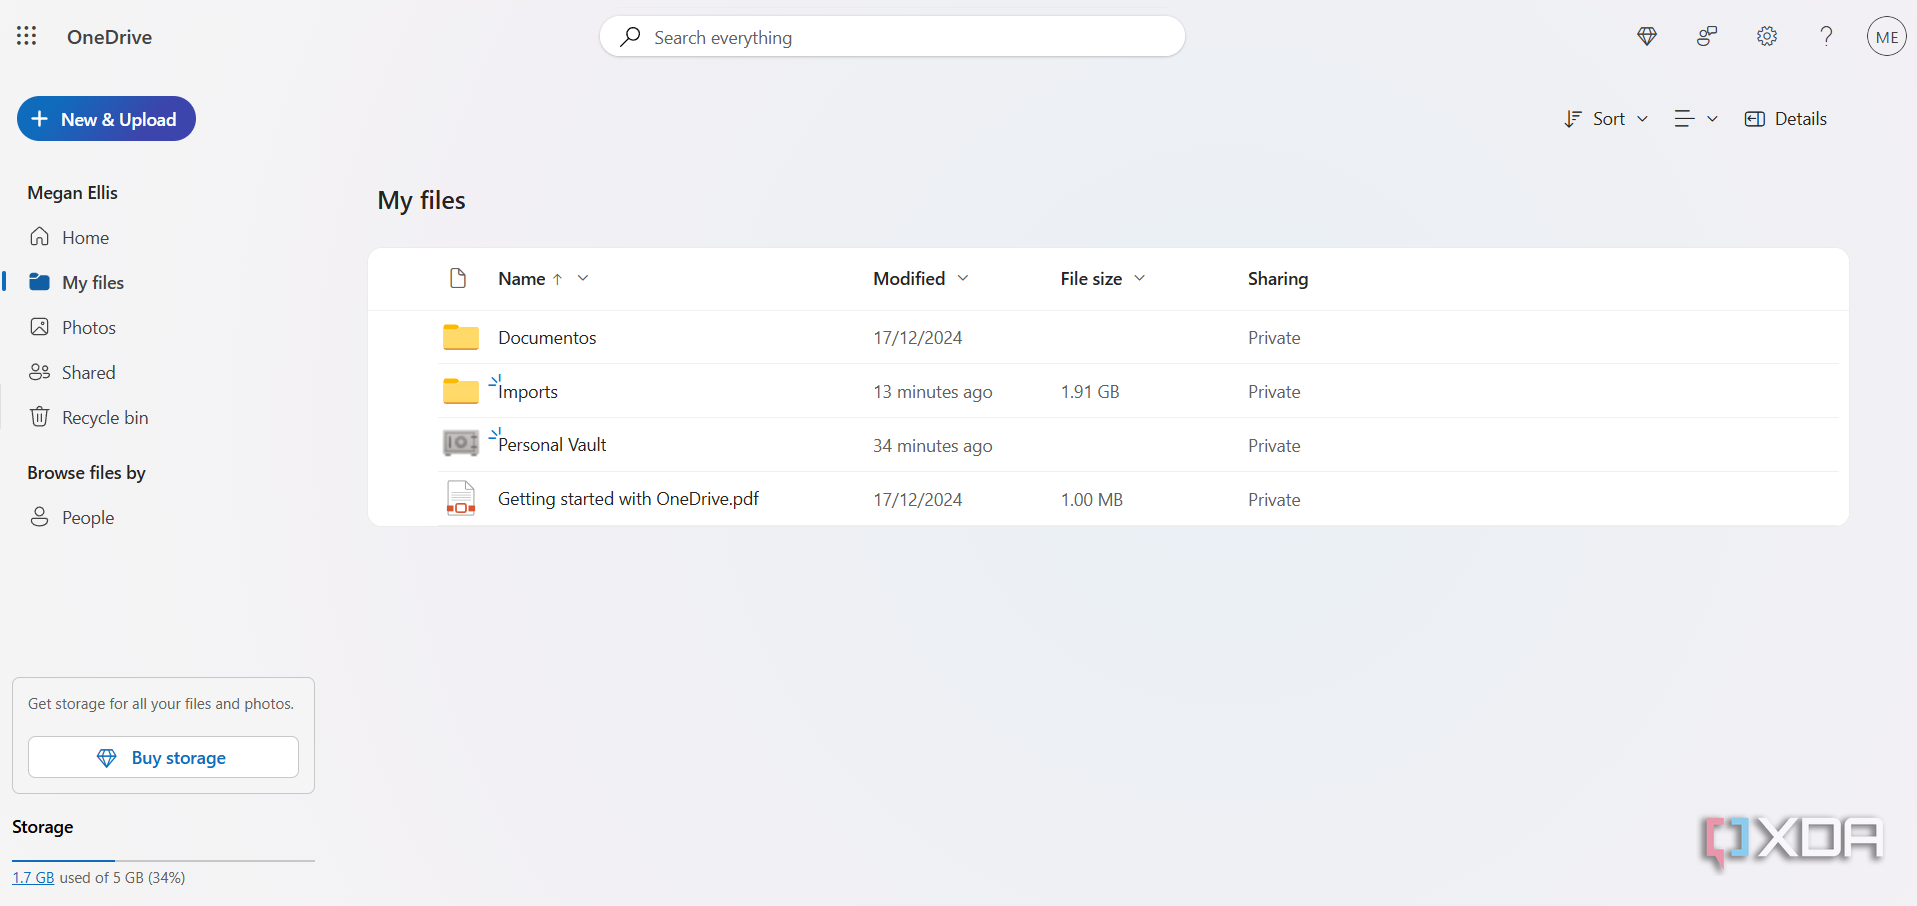Click the Buy storage button

coord(163,757)
